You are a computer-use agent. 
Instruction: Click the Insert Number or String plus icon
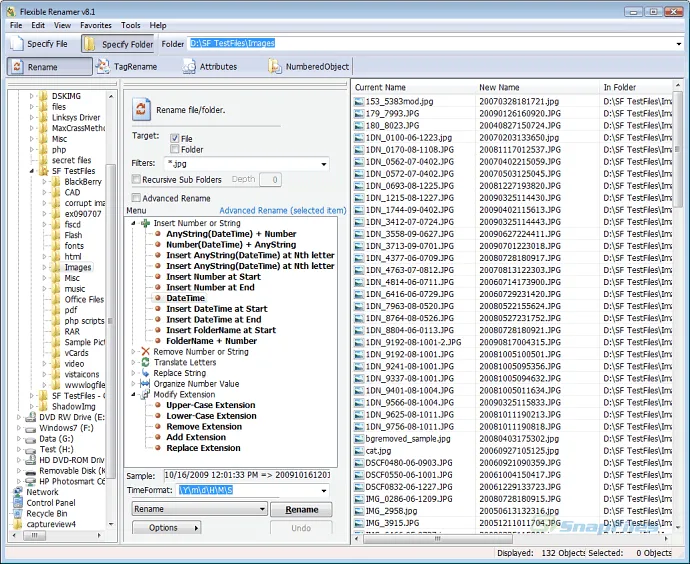tap(145, 223)
